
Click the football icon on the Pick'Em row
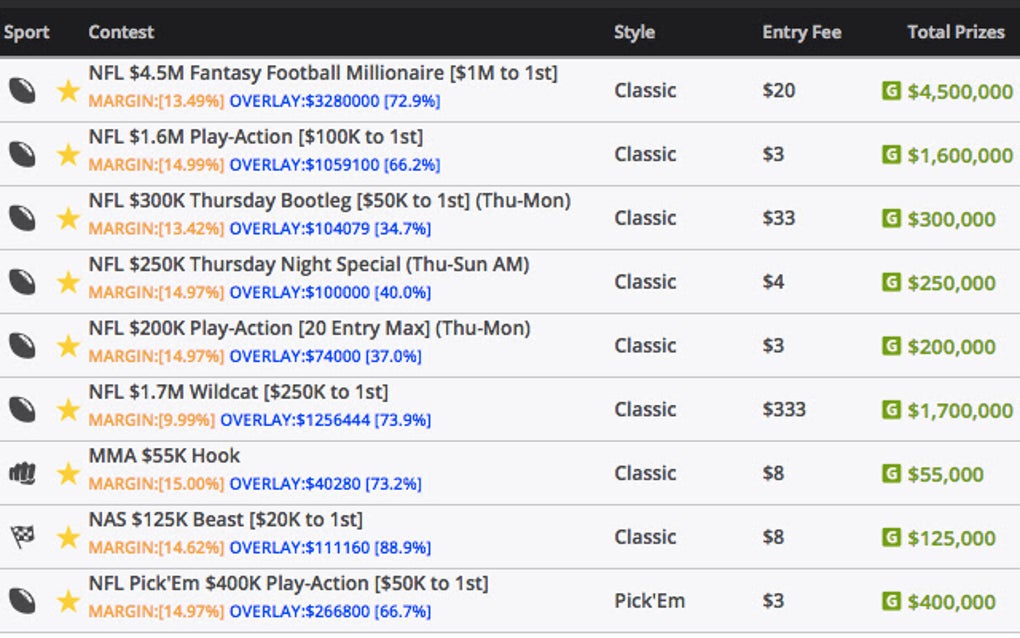[x=24, y=600]
